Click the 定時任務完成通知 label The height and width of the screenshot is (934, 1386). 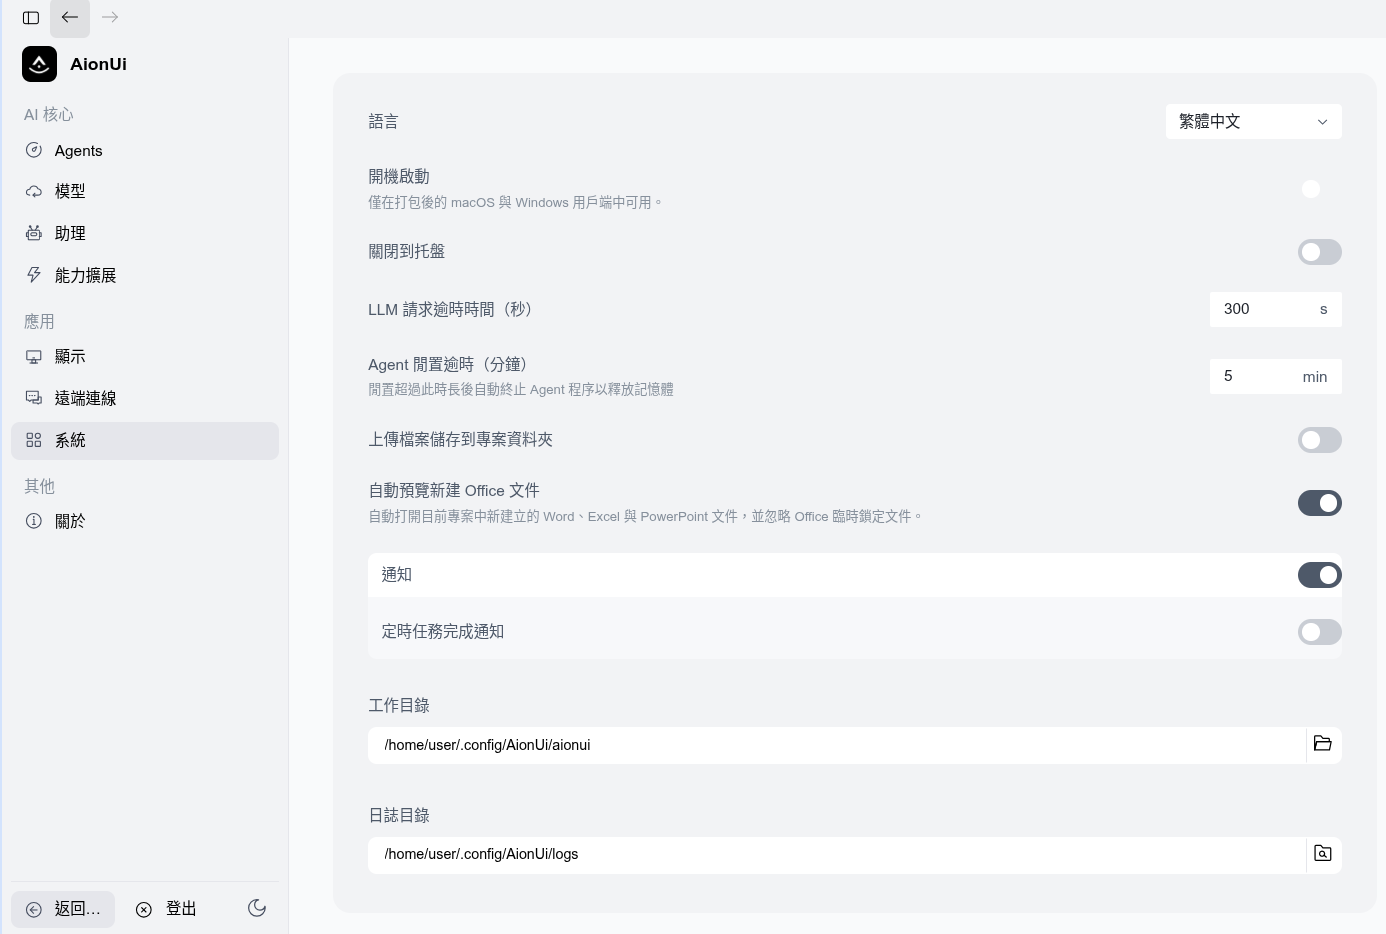point(443,632)
